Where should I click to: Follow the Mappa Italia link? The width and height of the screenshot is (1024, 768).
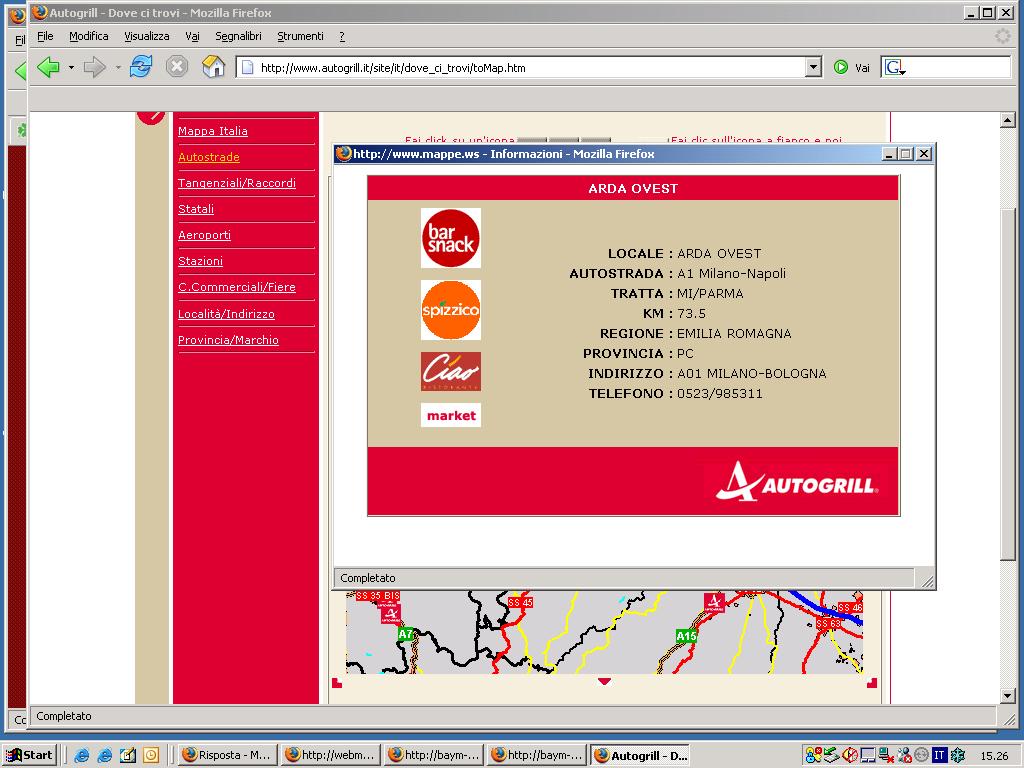click(x=213, y=131)
